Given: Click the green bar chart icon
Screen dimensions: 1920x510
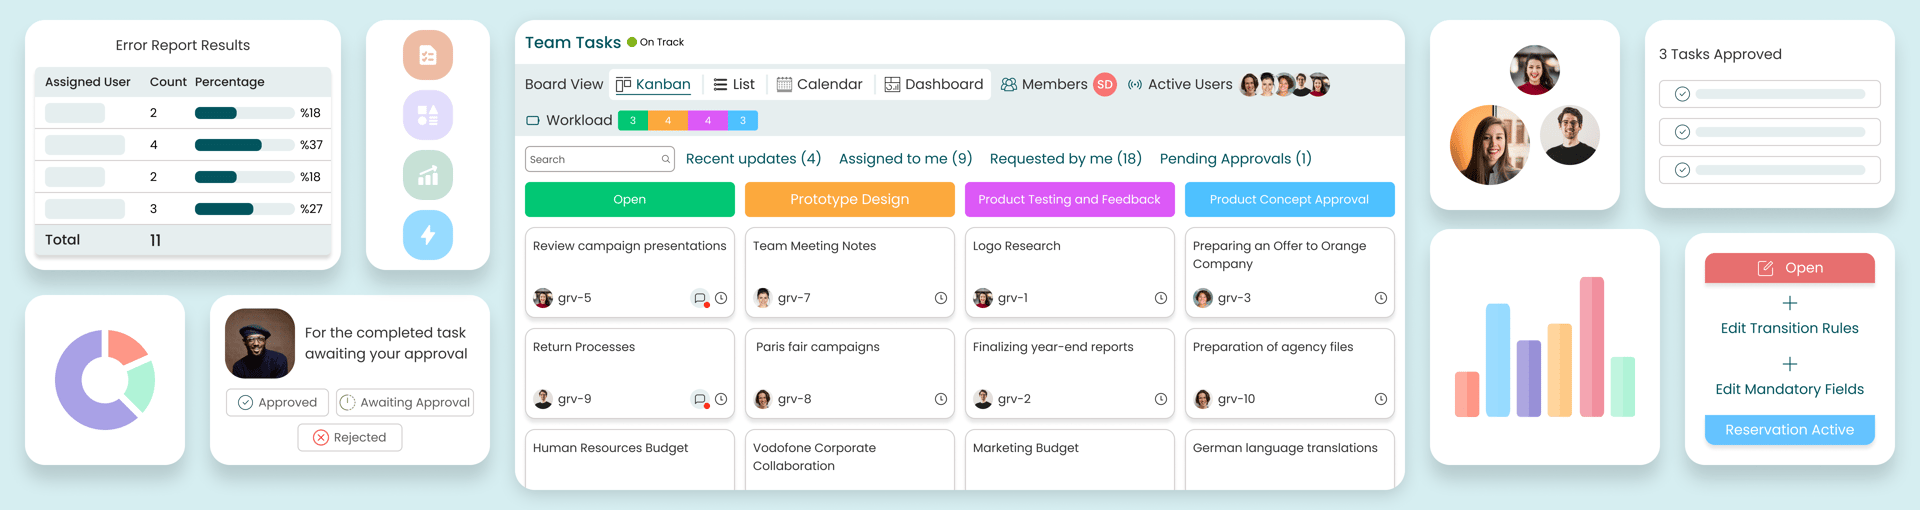Looking at the screenshot, I should (x=428, y=176).
